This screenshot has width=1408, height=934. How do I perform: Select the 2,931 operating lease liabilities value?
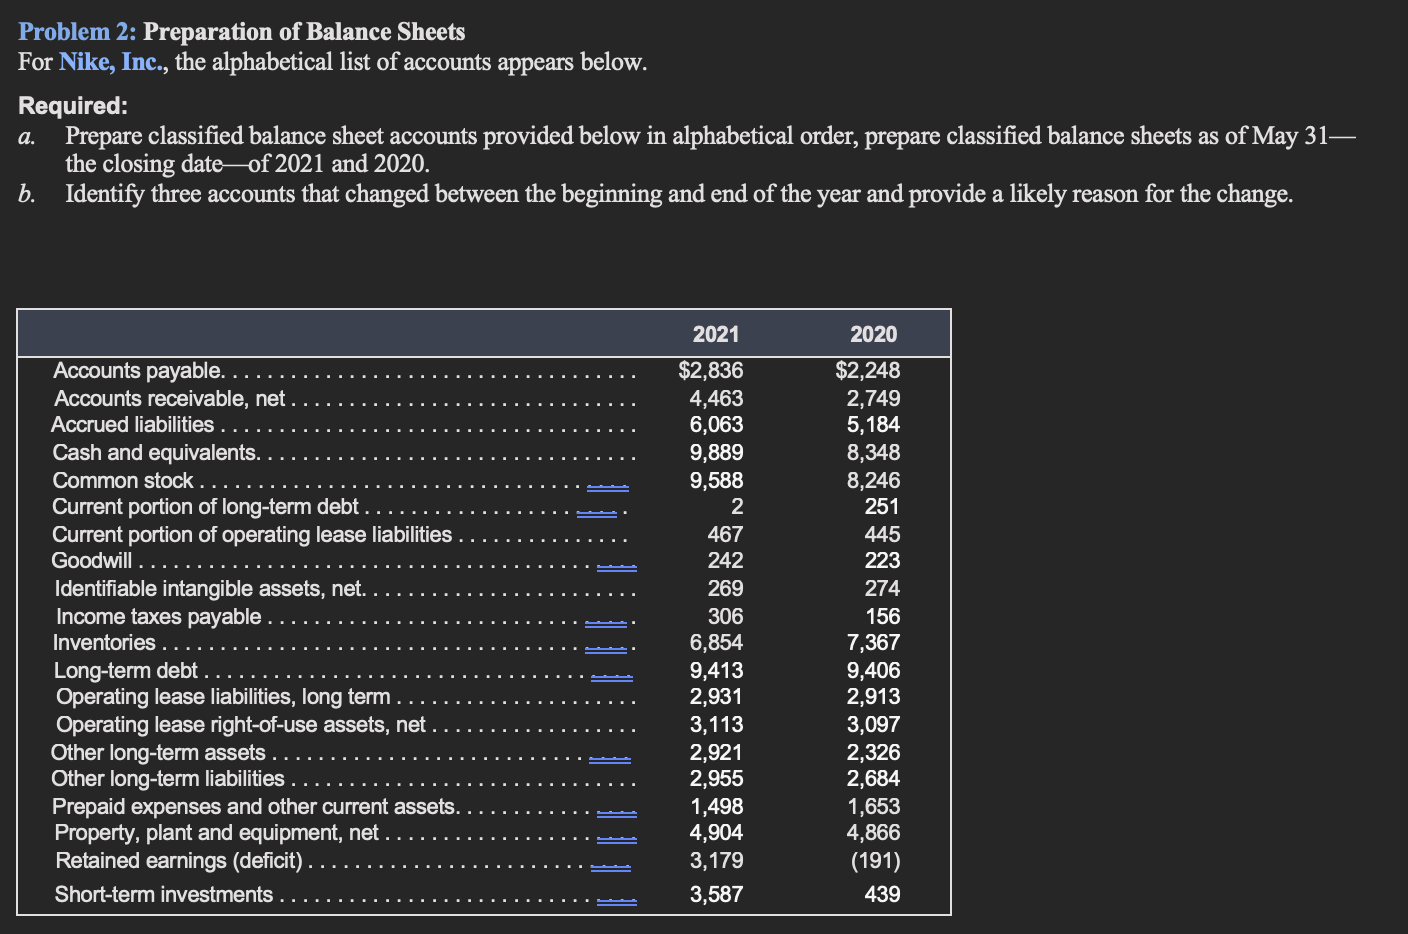717,697
